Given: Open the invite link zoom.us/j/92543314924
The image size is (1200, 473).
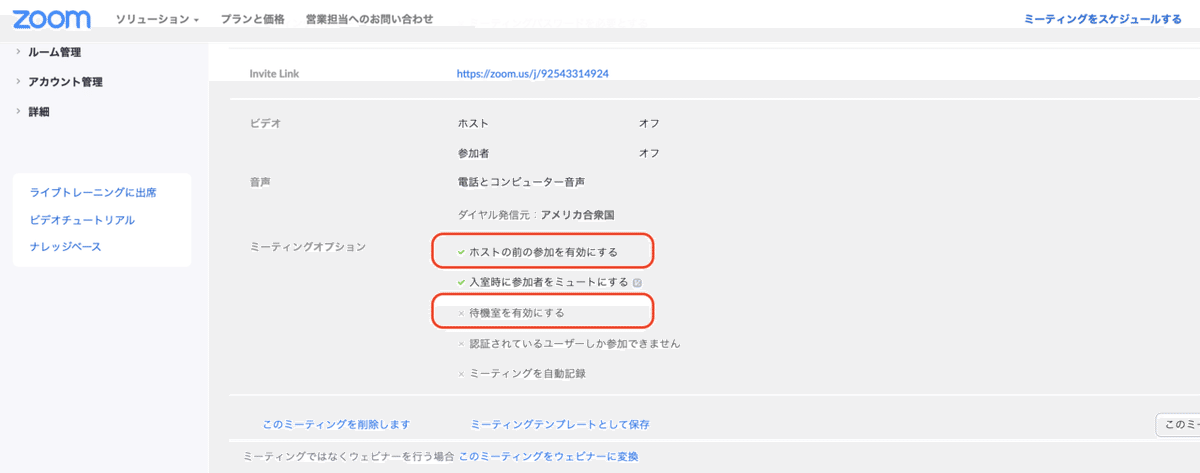Looking at the screenshot, I should [533, 74].
